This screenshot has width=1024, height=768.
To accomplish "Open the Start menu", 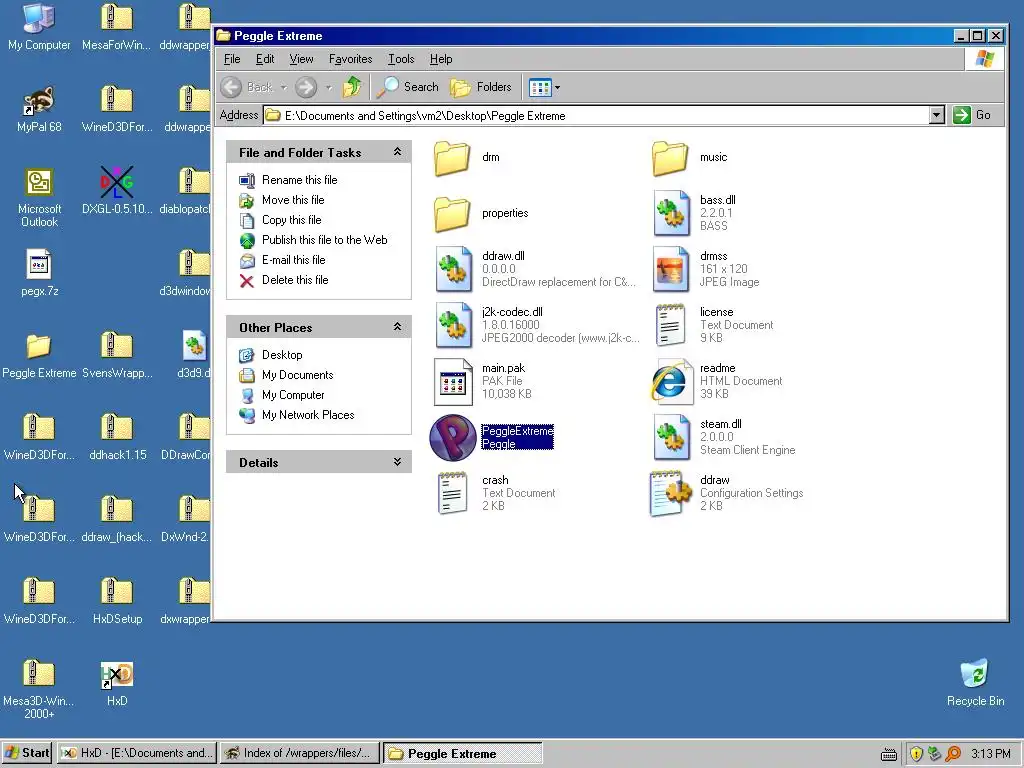I will [27, 753].
